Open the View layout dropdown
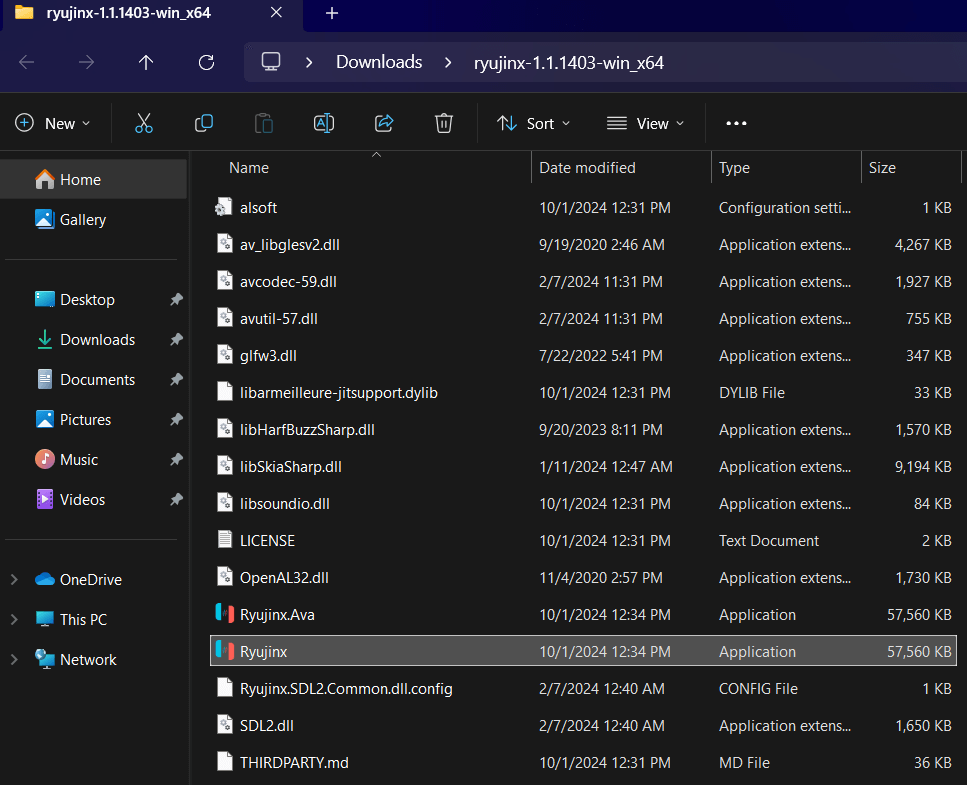Screen dimensions: 967x785 [x=646, y=123]
